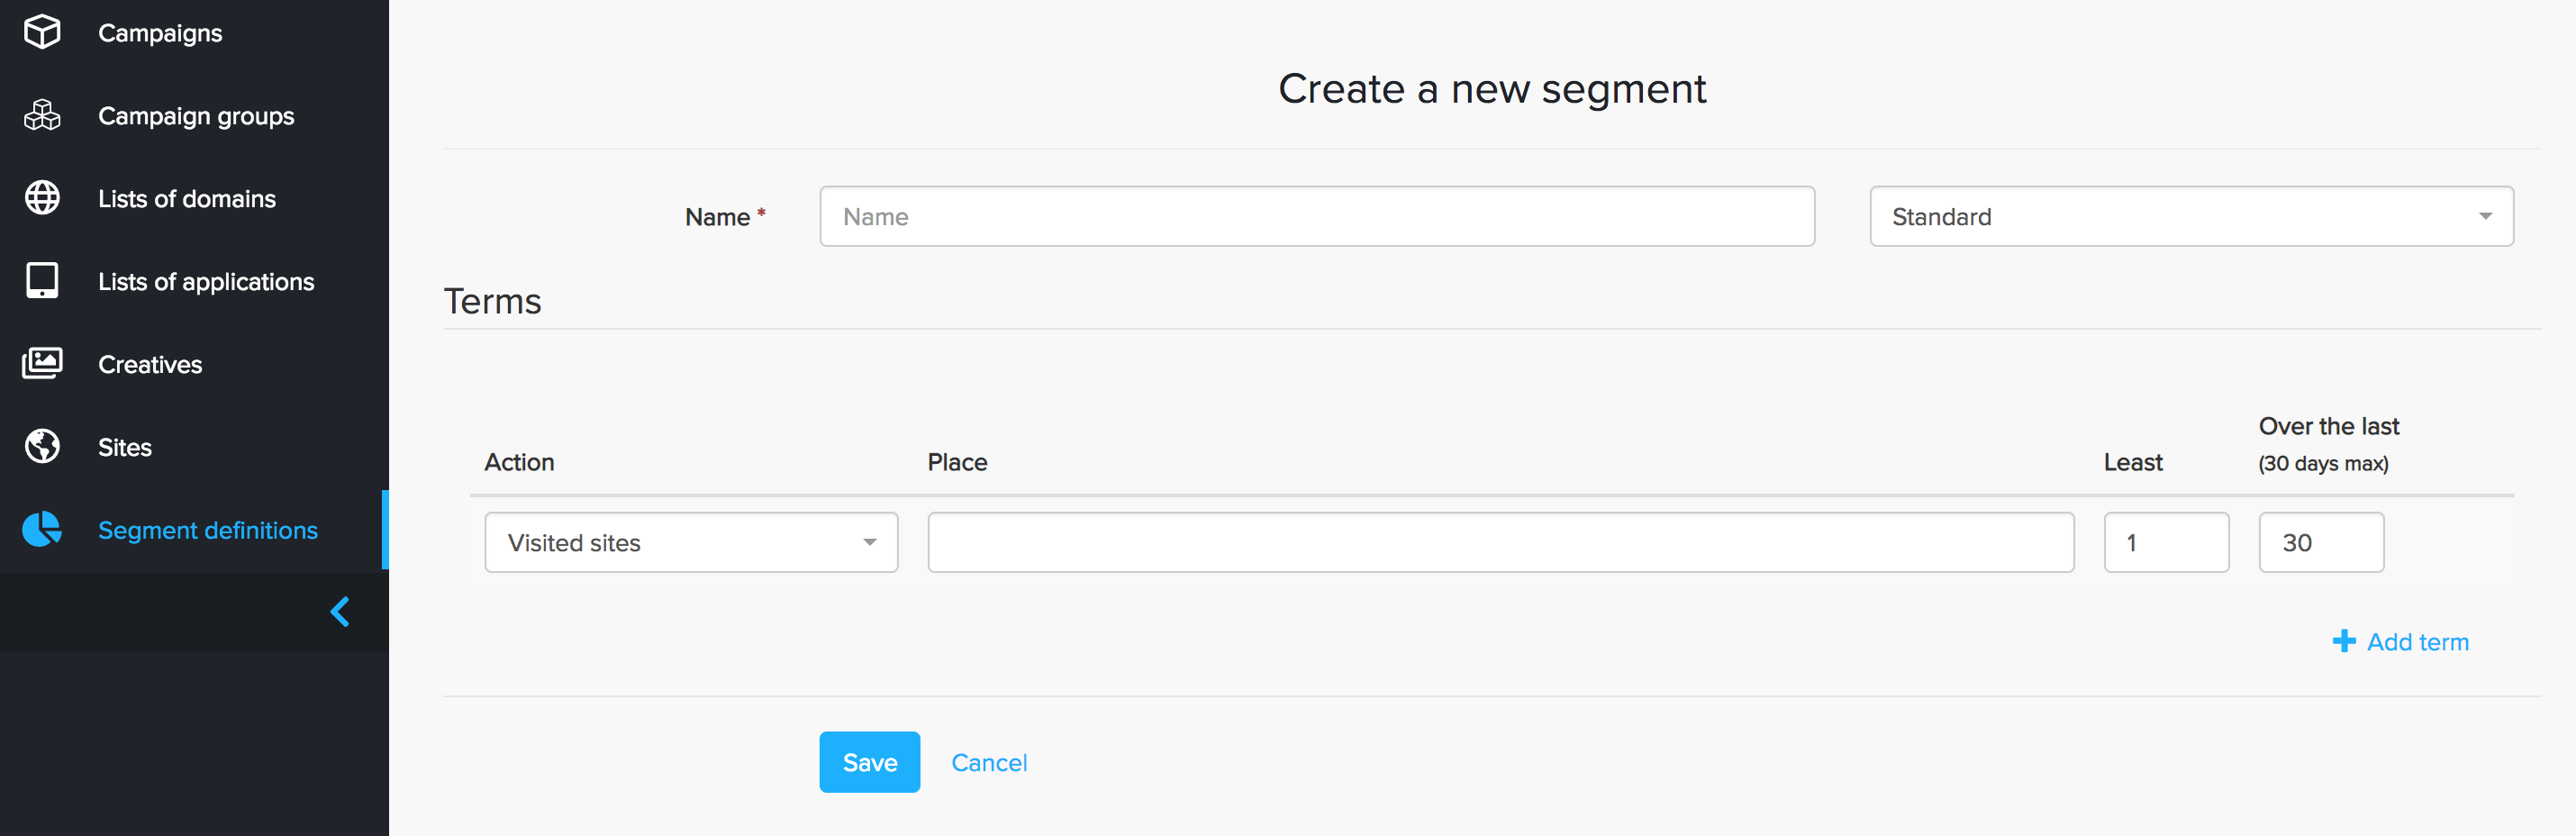The image size is (2576, 836).
Task: Open the Creatives section label
Action: click(x=150, y=365)
